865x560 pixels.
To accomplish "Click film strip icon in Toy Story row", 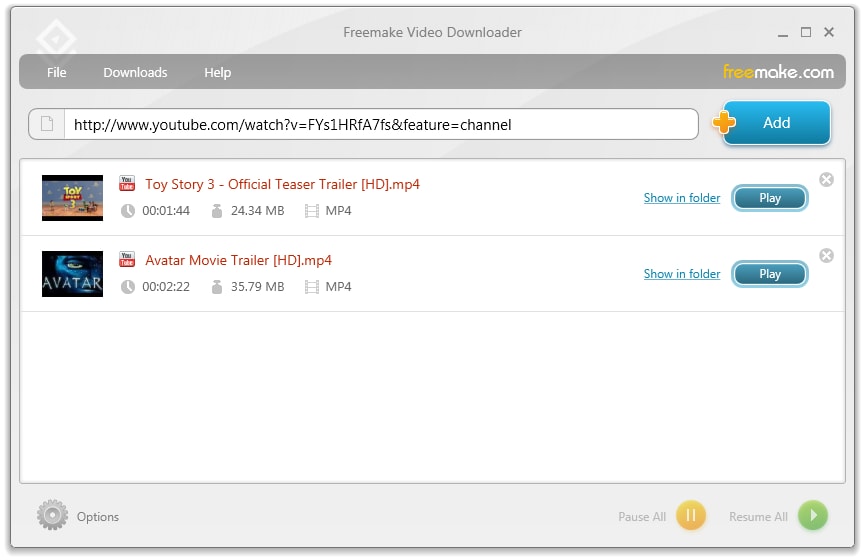I will [x=312, y=211].
